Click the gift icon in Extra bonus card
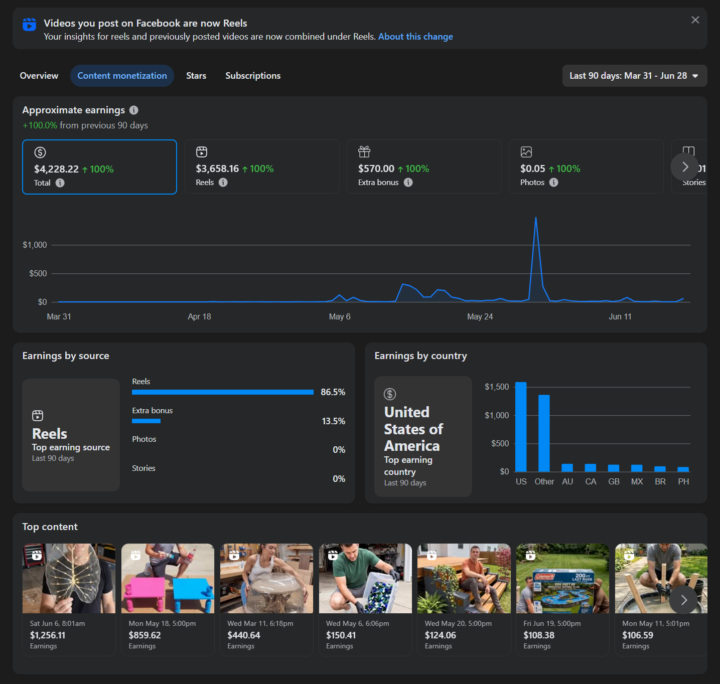The width and height of the screenshot is (720, 684). pyautogui.click(x=364, y=151)
